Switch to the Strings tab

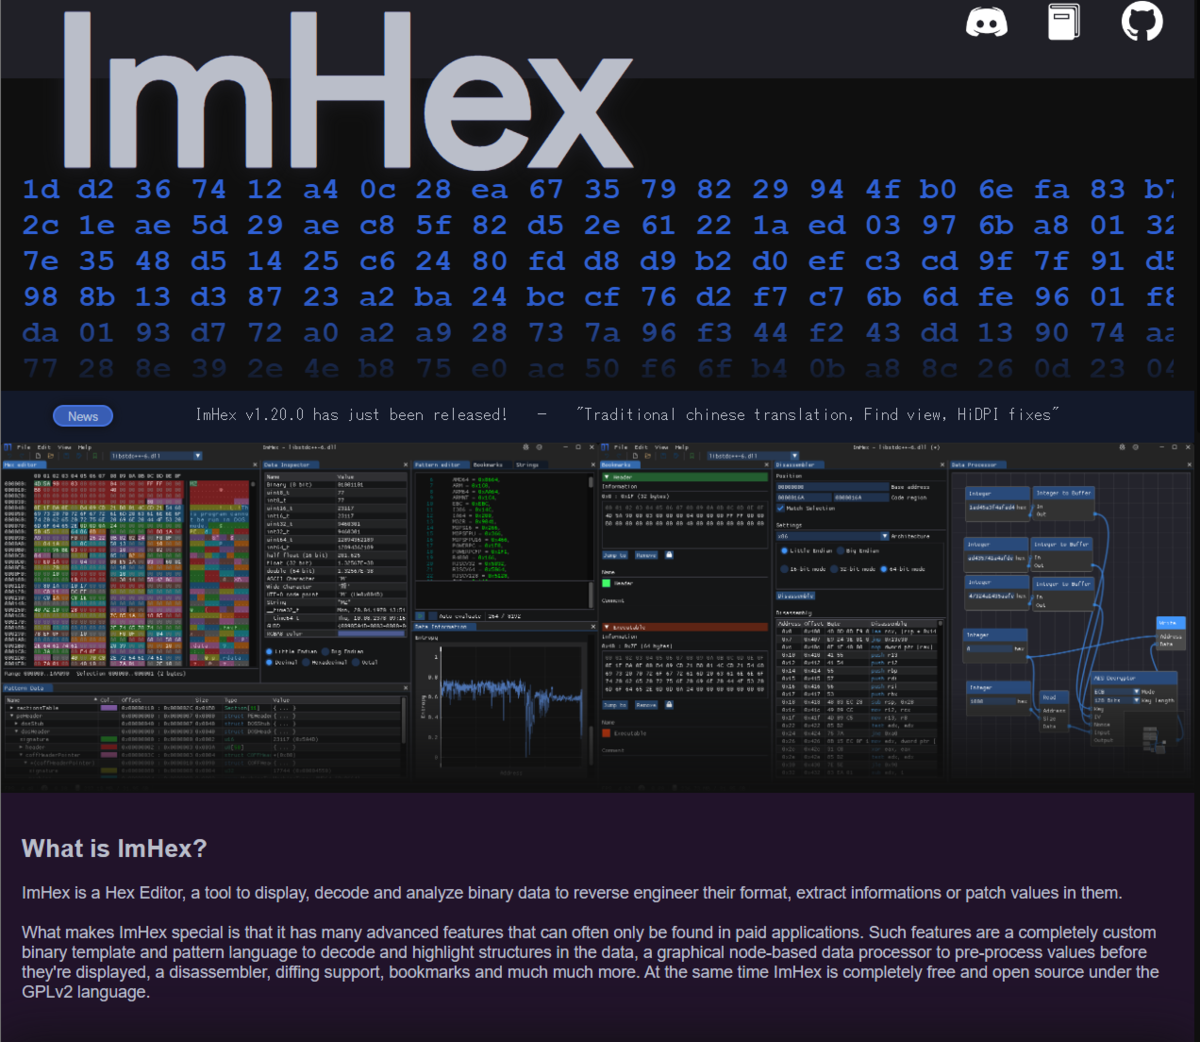[527, 465]
